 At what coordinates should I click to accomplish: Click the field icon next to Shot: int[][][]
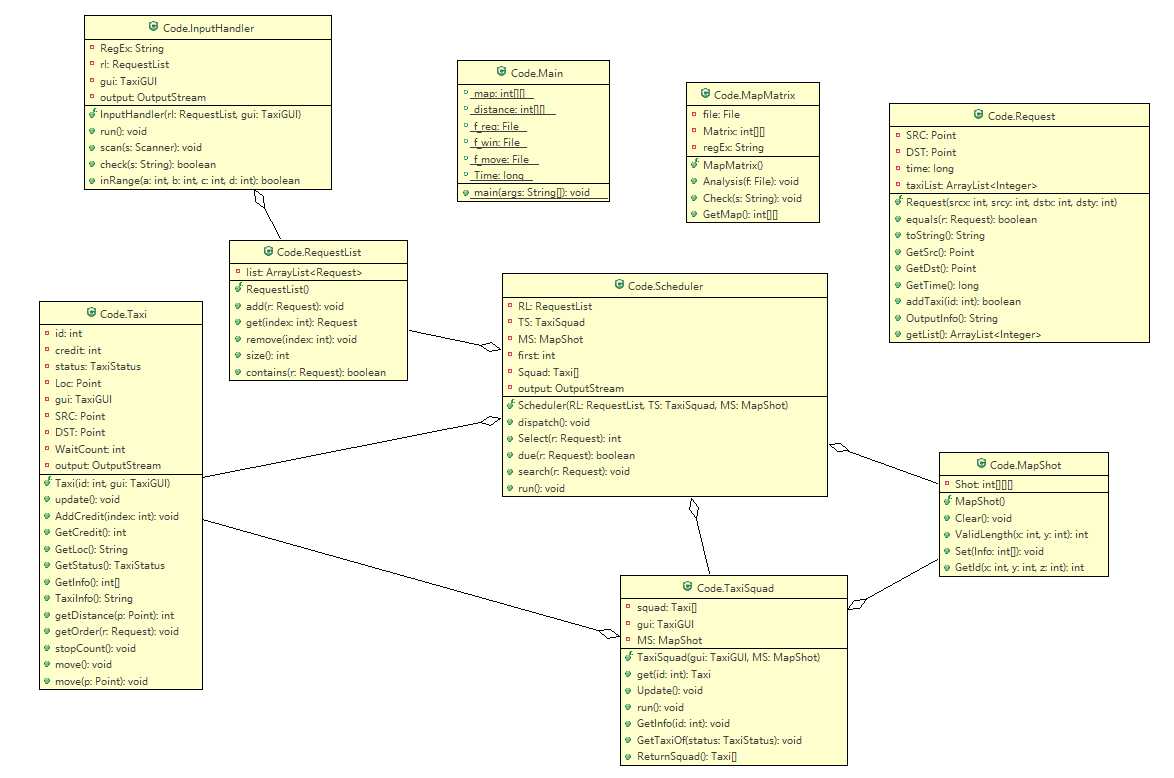pyautogui.click(x=947, y=484)
